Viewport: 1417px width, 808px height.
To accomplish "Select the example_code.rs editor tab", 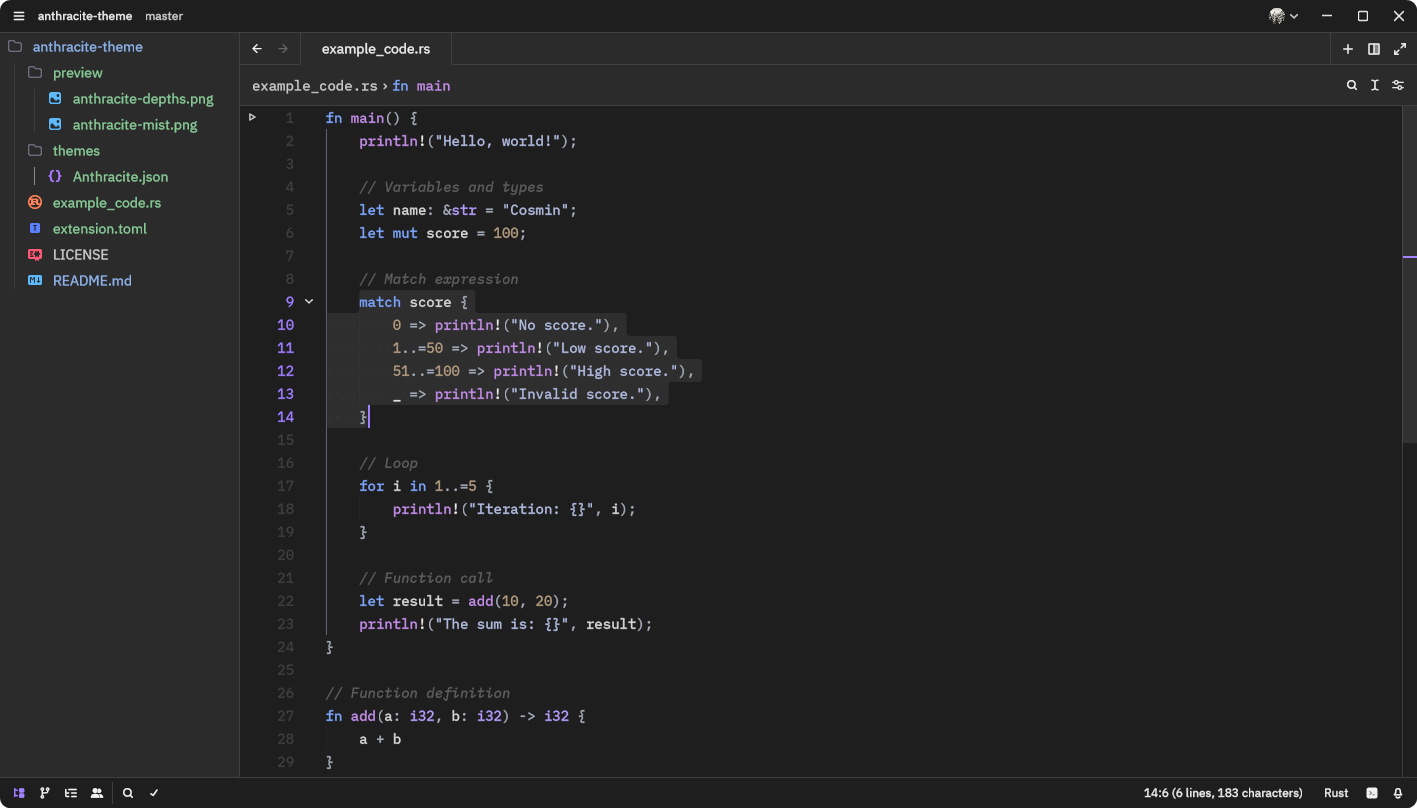I will tap(376, 49).
